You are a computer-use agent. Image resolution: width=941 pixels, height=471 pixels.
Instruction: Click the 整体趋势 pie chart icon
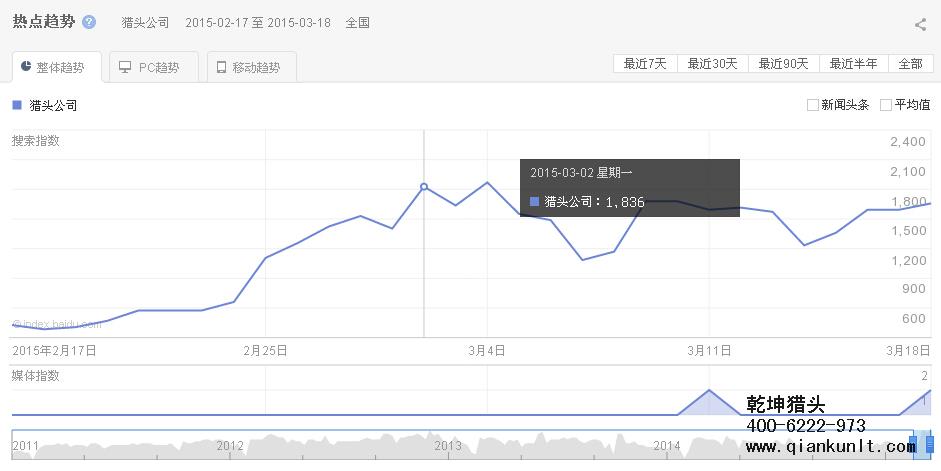(26, 67)
